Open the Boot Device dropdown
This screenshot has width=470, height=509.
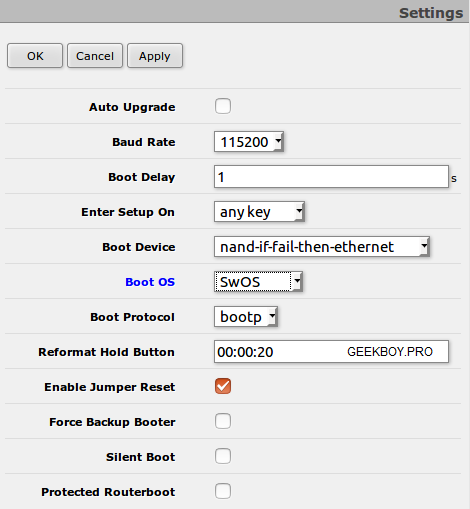point(322,247)
